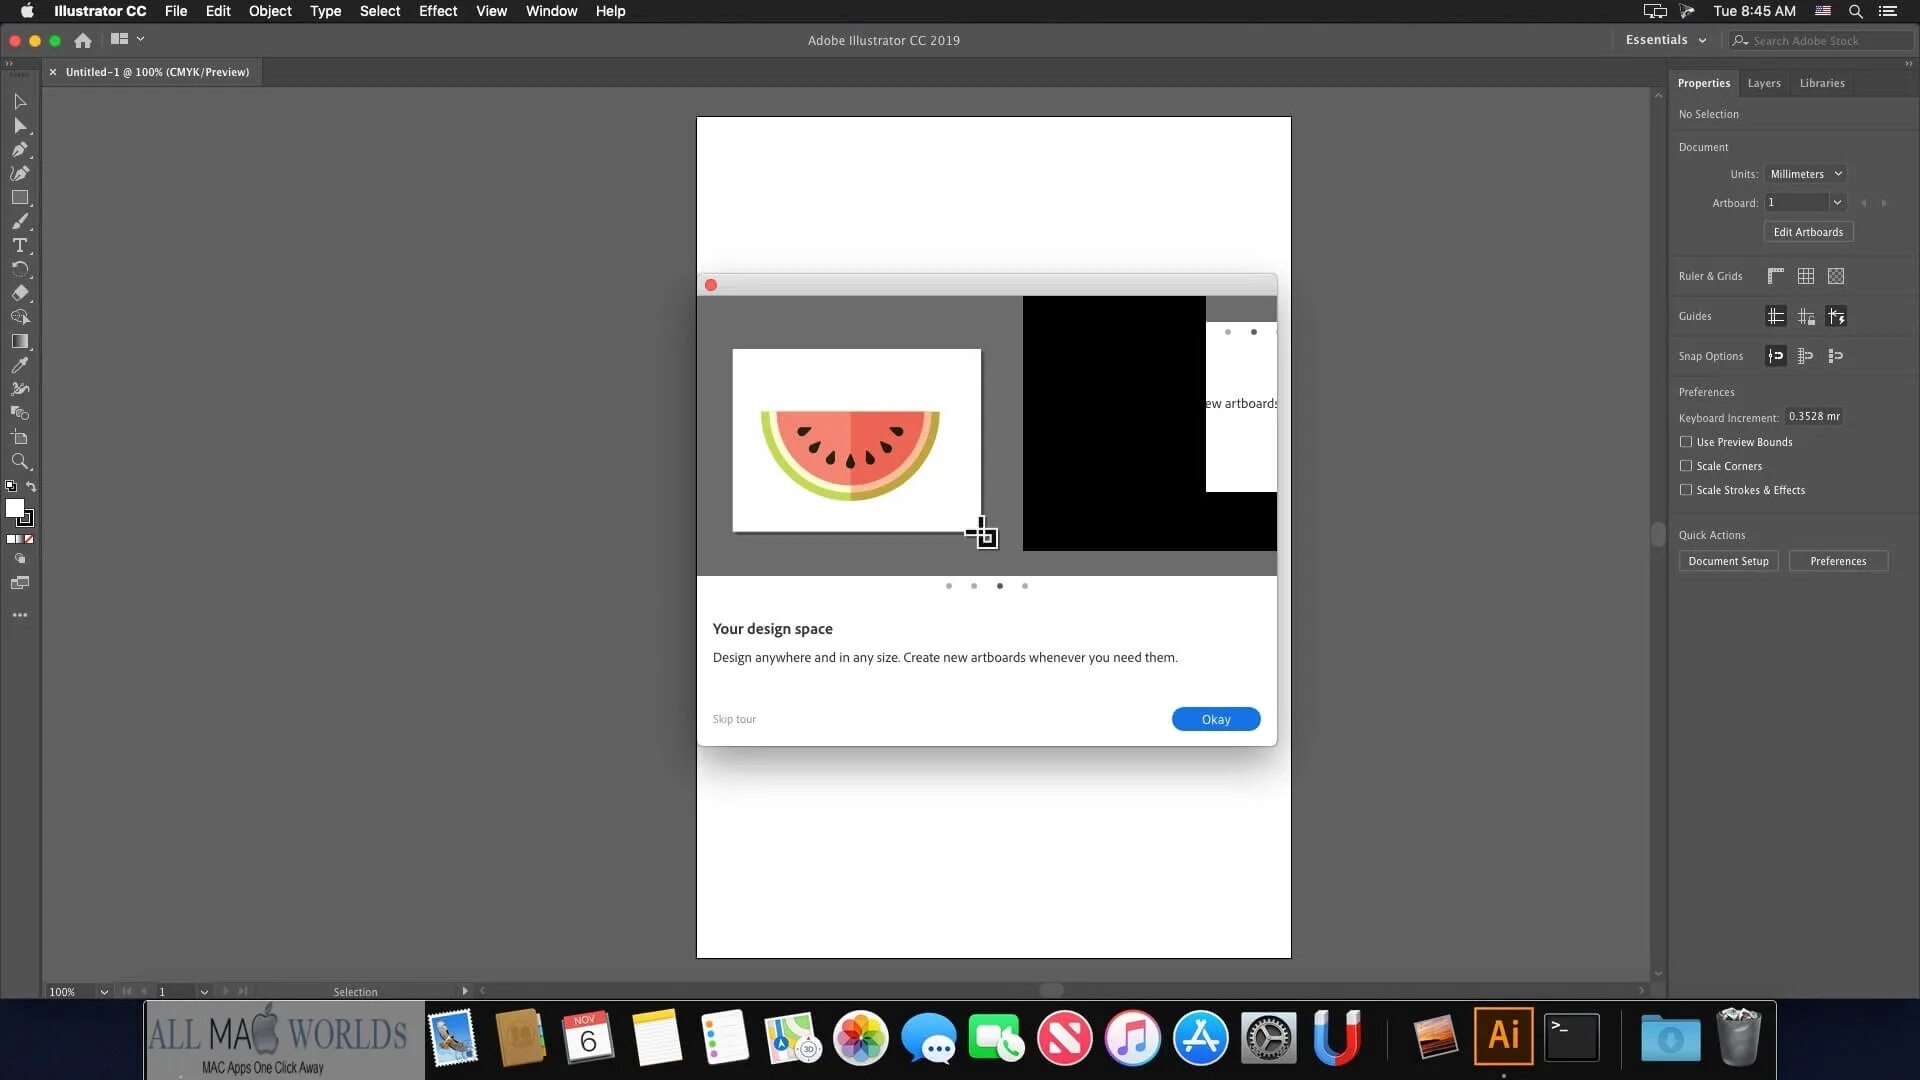Show the grid from Ruler & Grids
The image size is (1920, 1080).
tap(1806, 276)
